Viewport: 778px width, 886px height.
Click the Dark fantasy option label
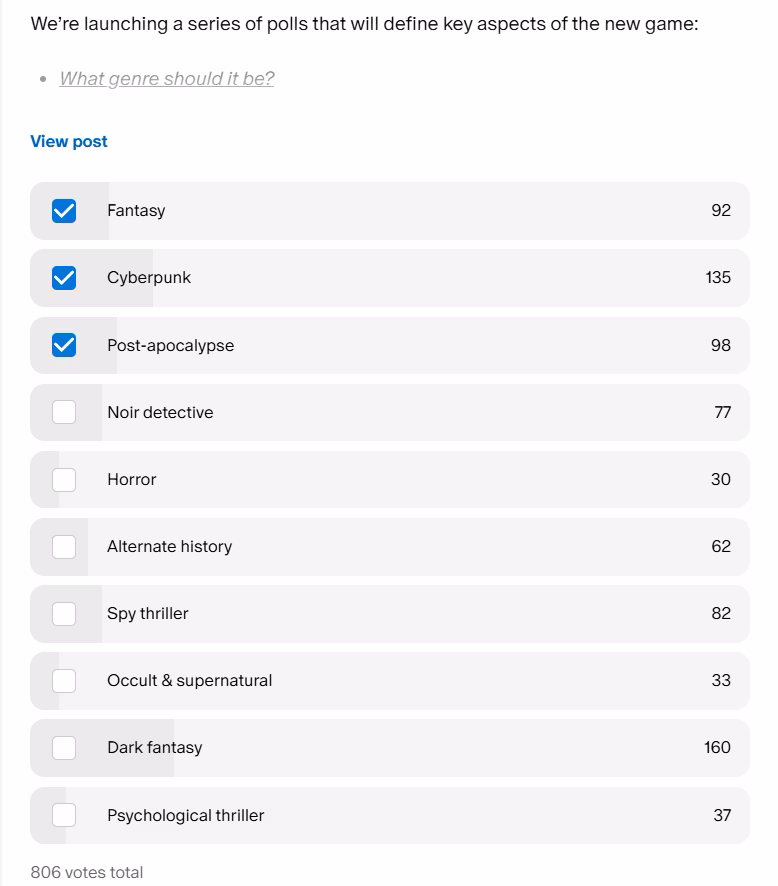[154, 747]
